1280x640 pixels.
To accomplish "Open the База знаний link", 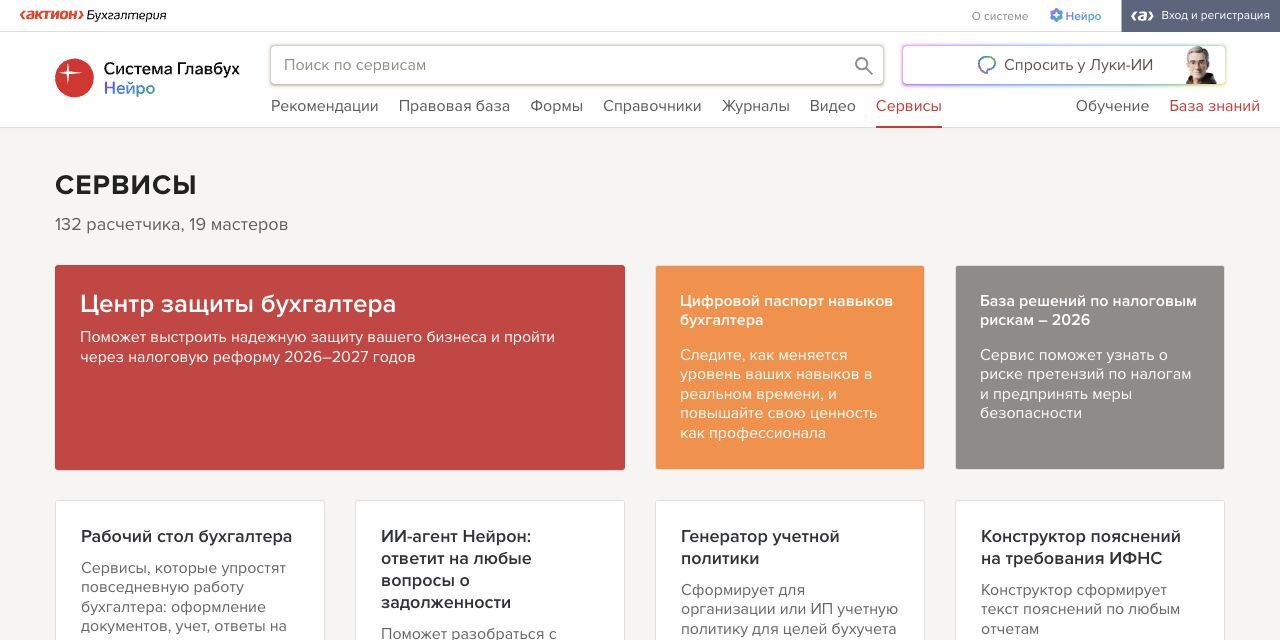I will point(1214,106).
